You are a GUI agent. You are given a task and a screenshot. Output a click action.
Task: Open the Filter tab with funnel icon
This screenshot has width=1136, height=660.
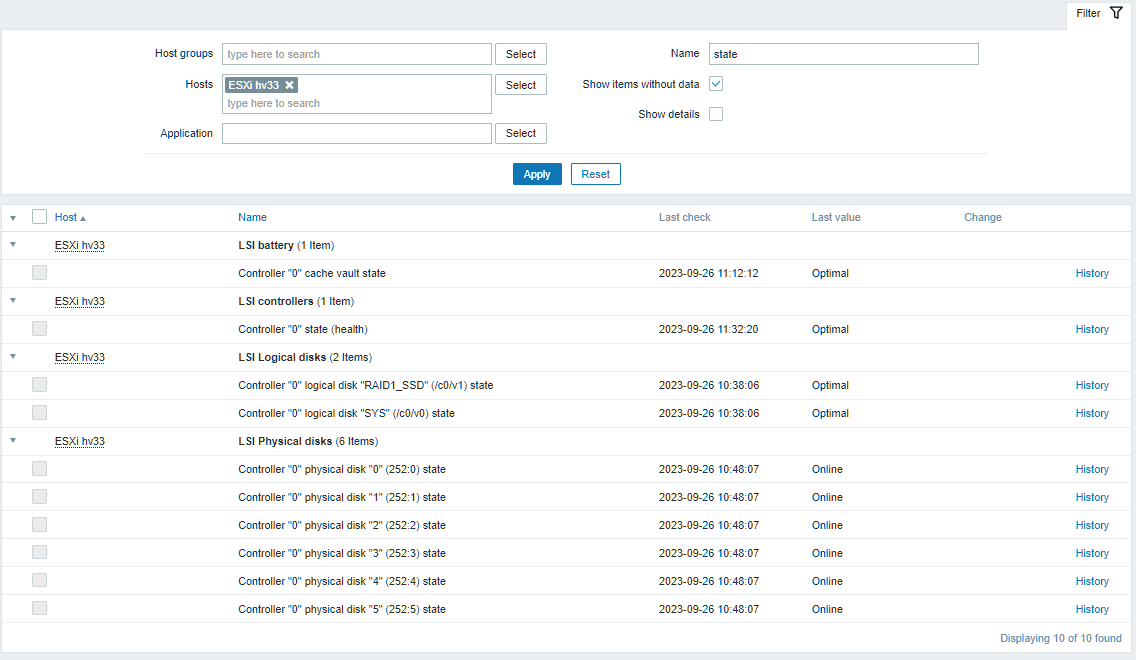pyautogui.click(x=1098, y=14)
